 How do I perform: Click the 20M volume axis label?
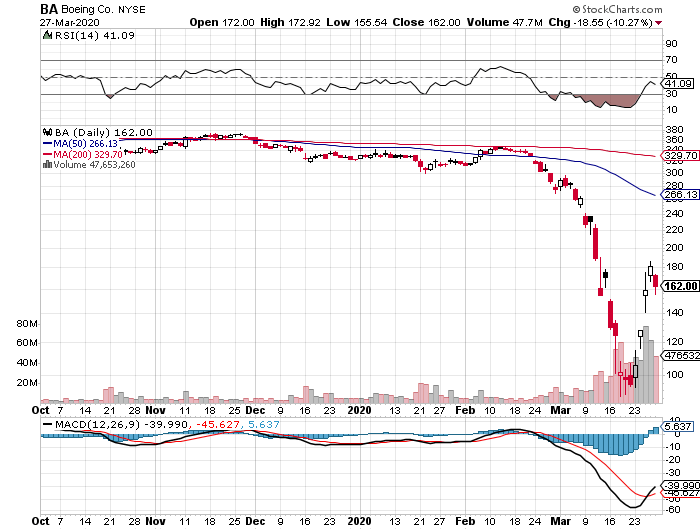pos(27,383)
